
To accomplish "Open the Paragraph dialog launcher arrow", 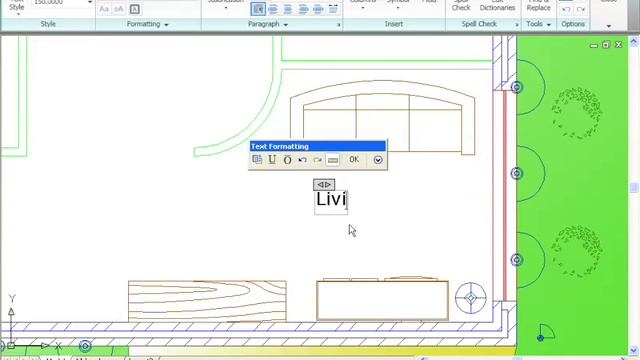I will (x=338, y=25).
